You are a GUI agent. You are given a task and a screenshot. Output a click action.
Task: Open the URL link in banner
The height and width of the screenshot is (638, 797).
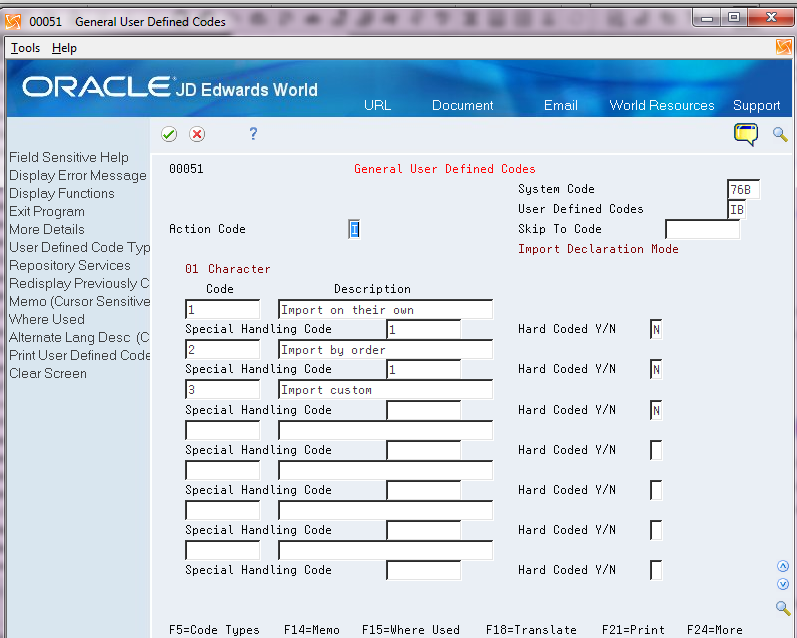377,105
